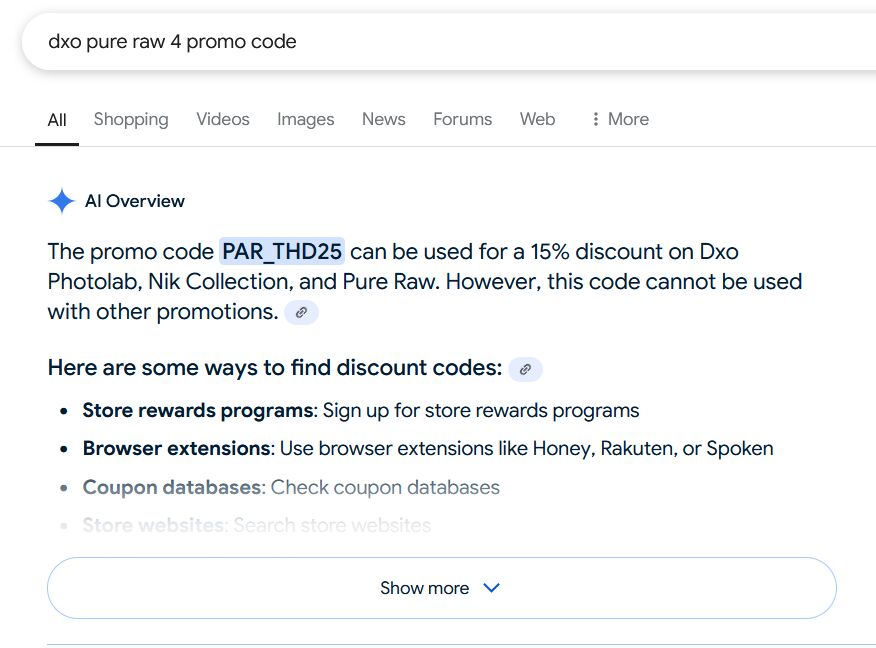Viewport: 876px width, 648px height.
Task: Select the All results tab
Action: (x=57, y=120)
